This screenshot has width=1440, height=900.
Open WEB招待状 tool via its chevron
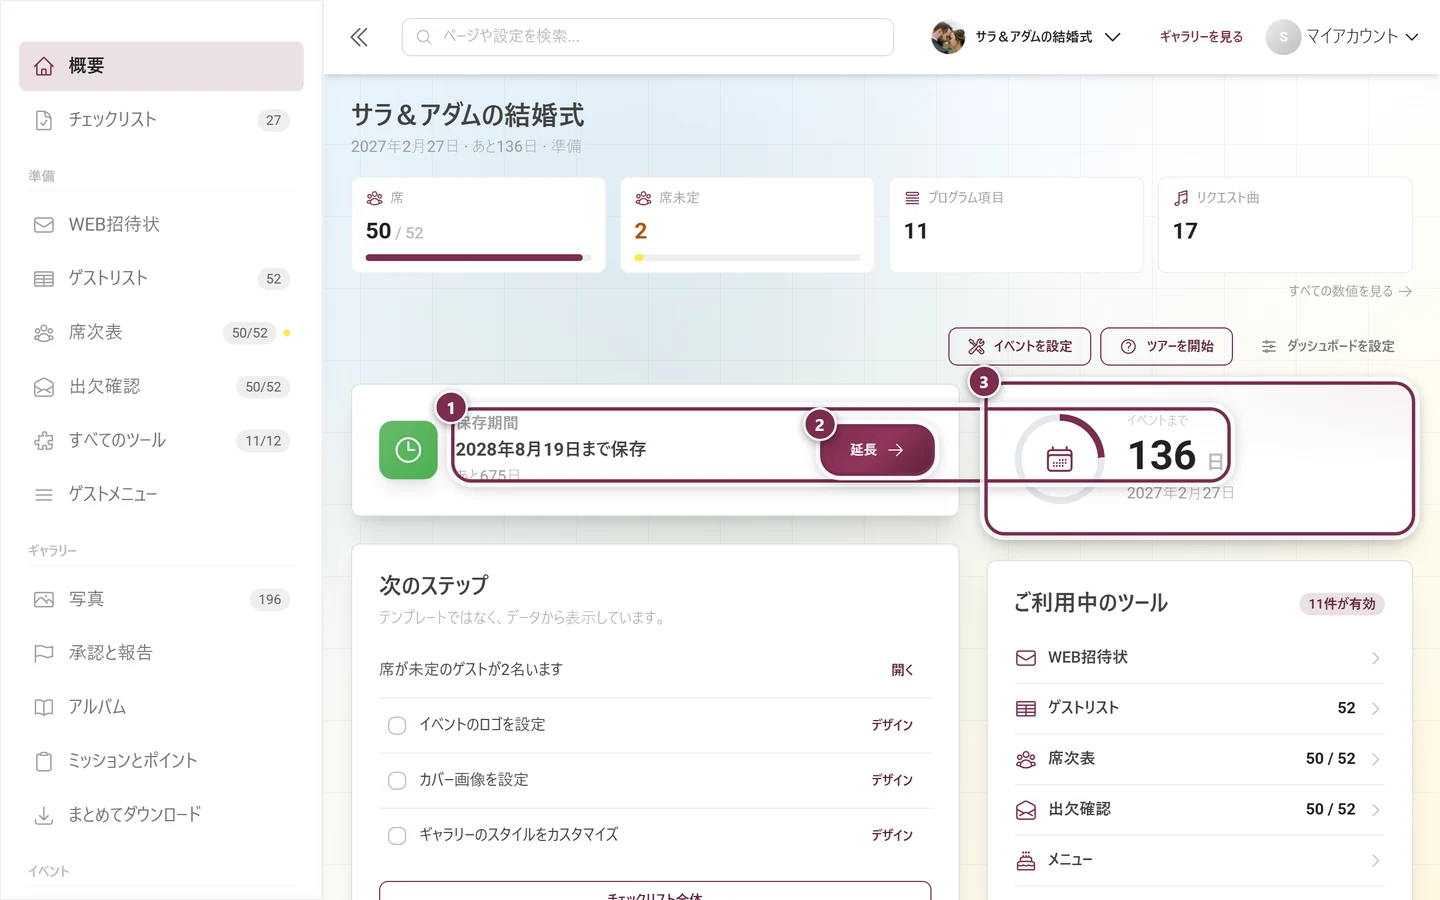[1376, 658]
